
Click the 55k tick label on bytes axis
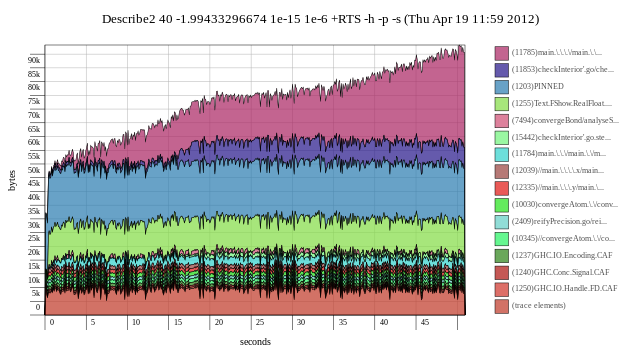[x=34, y=156]
